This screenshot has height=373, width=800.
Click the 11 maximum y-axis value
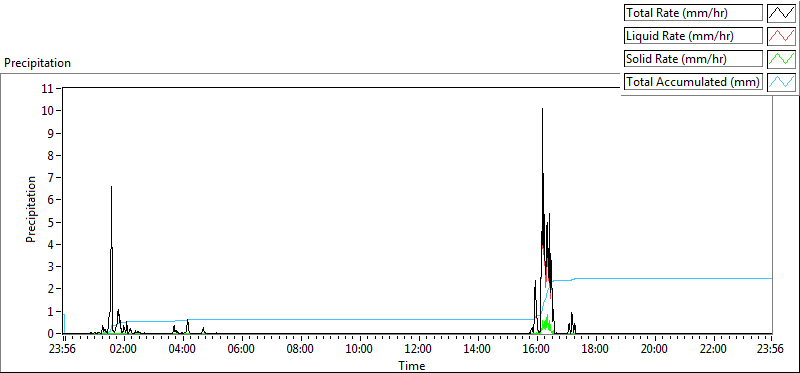pos(48,88)
